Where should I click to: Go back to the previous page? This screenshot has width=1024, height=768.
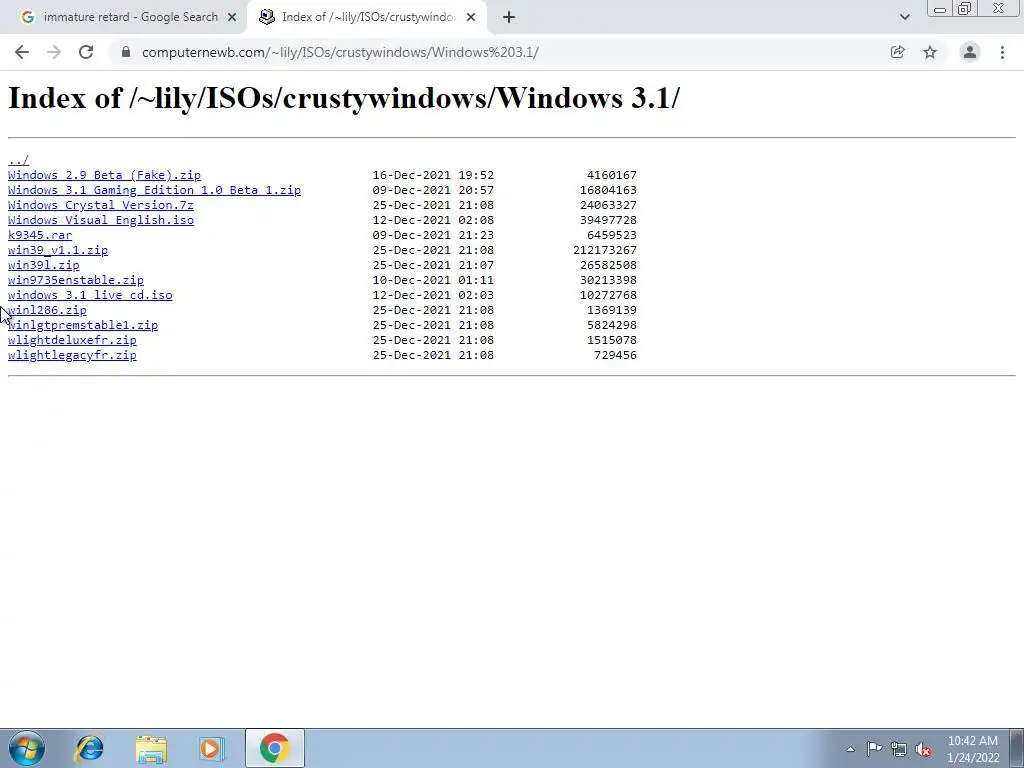click(22, 52)
